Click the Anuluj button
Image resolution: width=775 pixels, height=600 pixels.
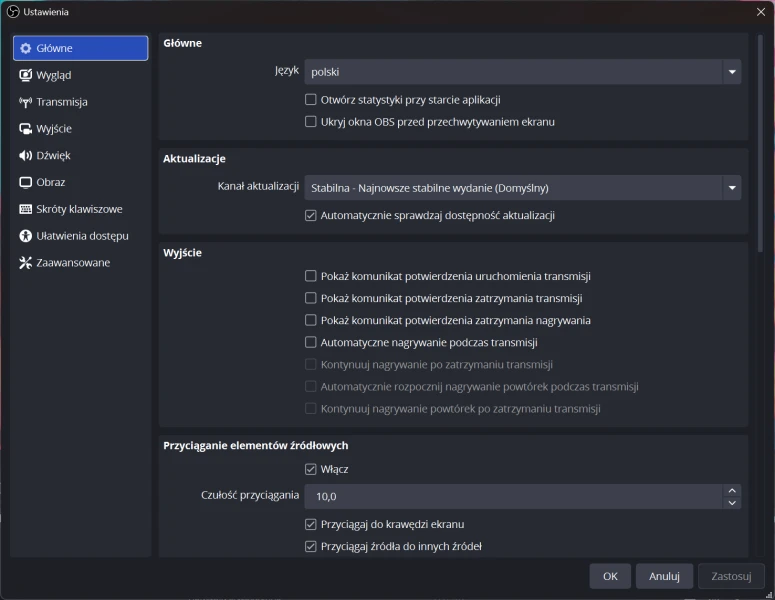pos(664,576)
